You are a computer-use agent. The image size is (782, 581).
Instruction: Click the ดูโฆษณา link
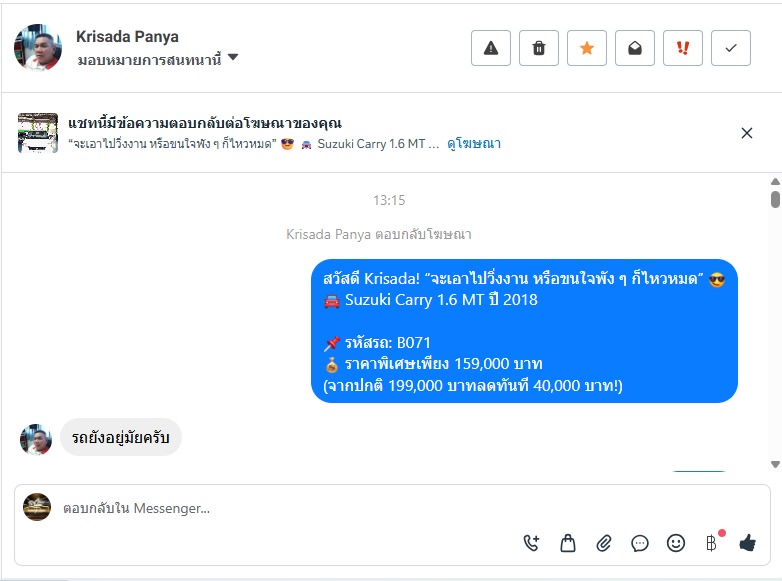point(474,144)
